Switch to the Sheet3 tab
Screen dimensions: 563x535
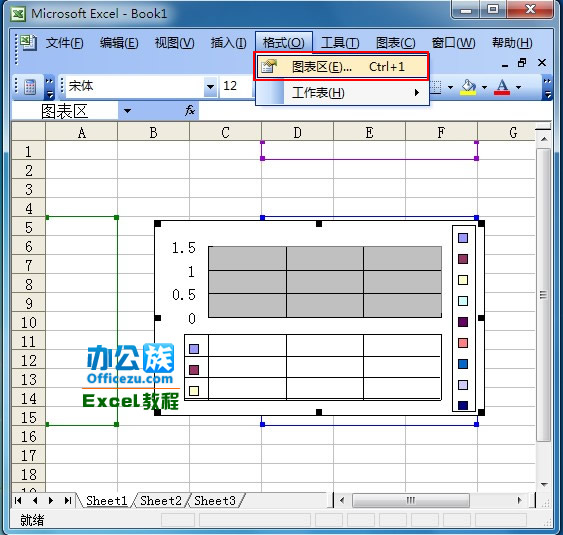pyautogui.click(x=215, y=501)
